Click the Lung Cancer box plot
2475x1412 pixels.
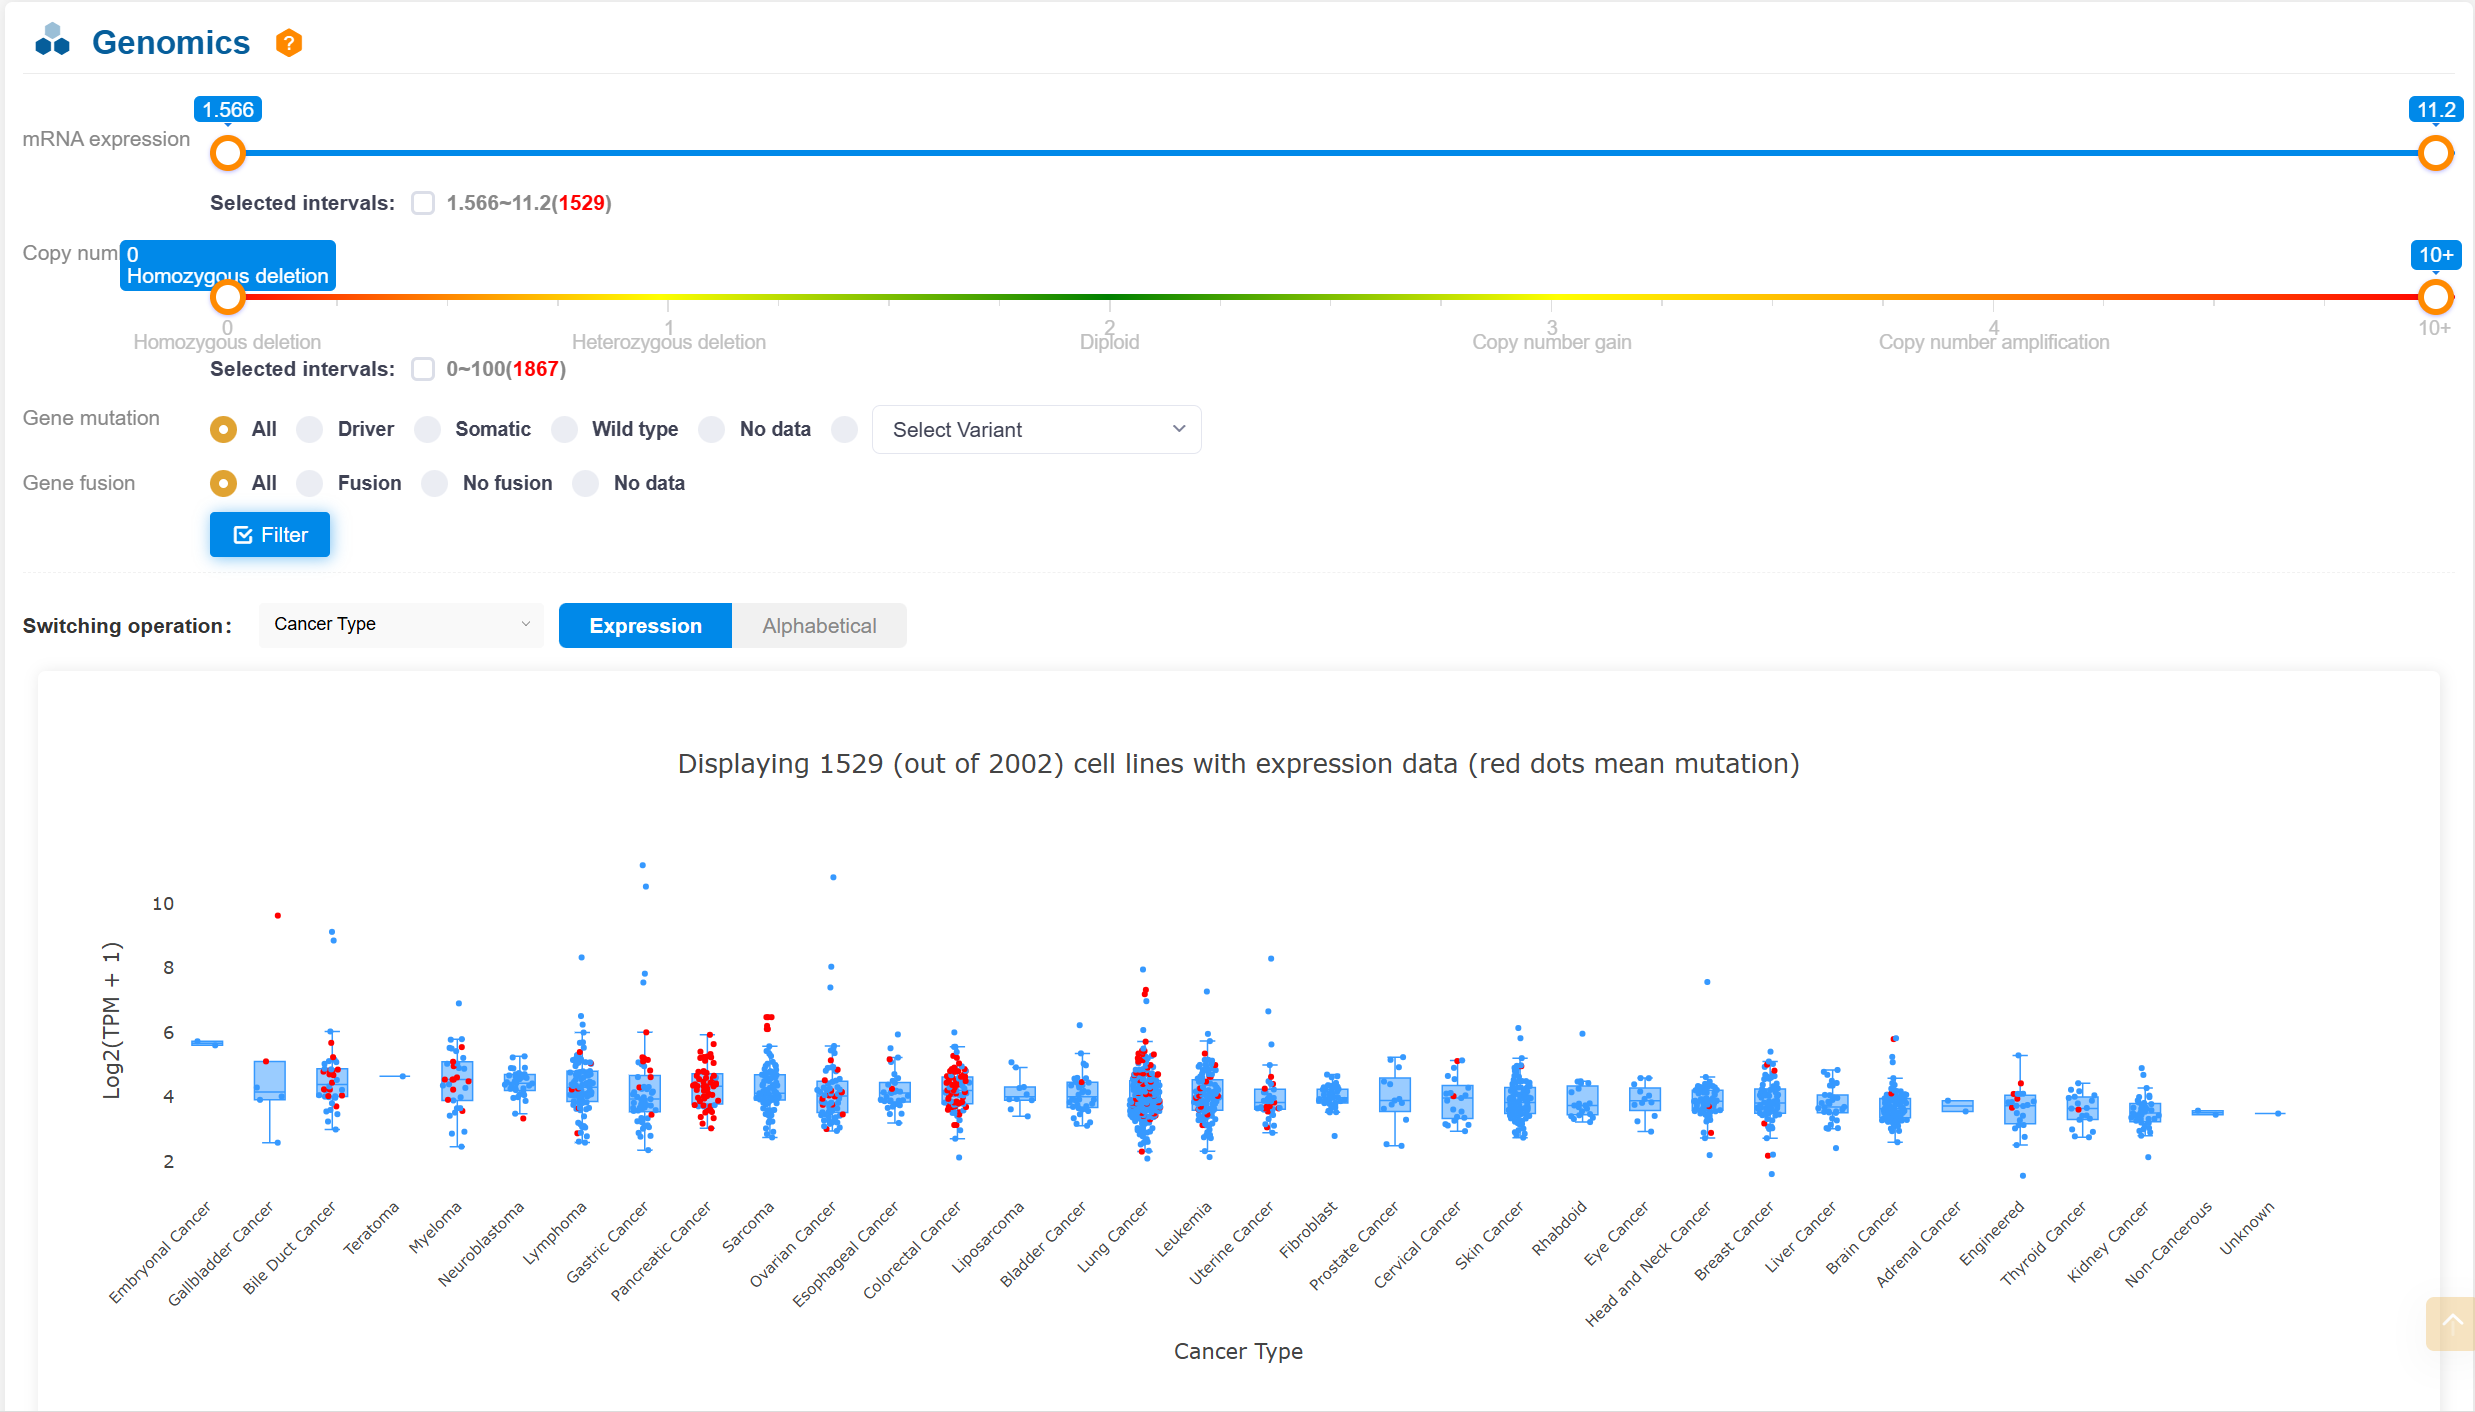[1145, 1097]
